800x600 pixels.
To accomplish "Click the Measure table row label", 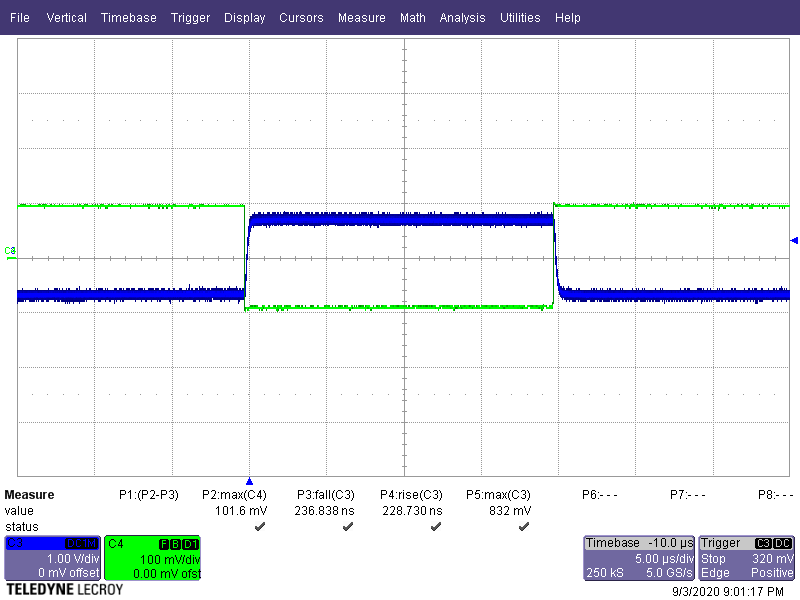I will coord(29,495).
